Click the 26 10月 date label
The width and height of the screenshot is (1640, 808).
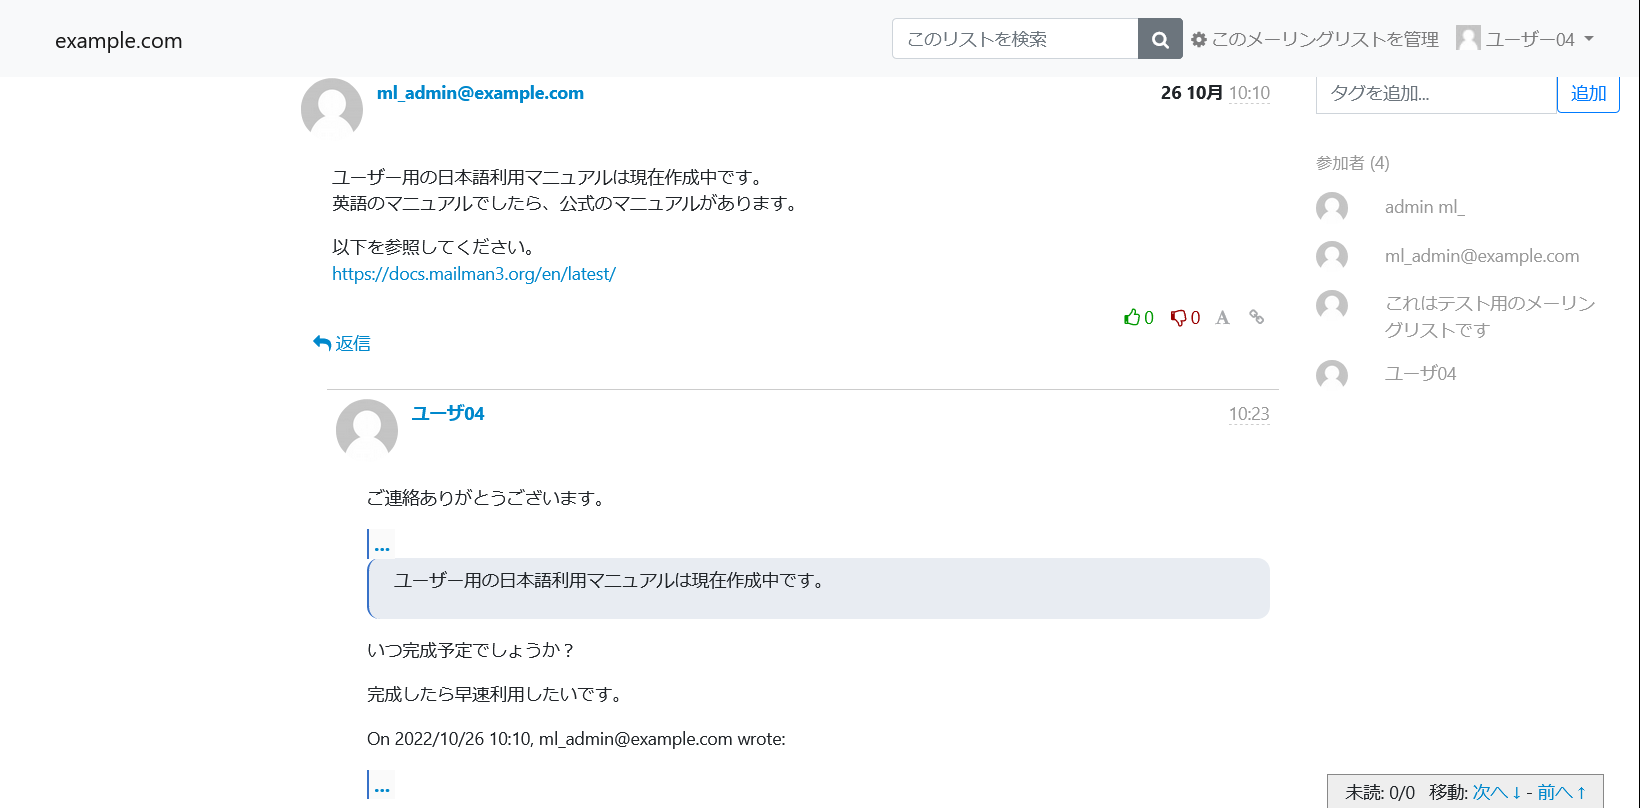click(x=1192, y=93)
